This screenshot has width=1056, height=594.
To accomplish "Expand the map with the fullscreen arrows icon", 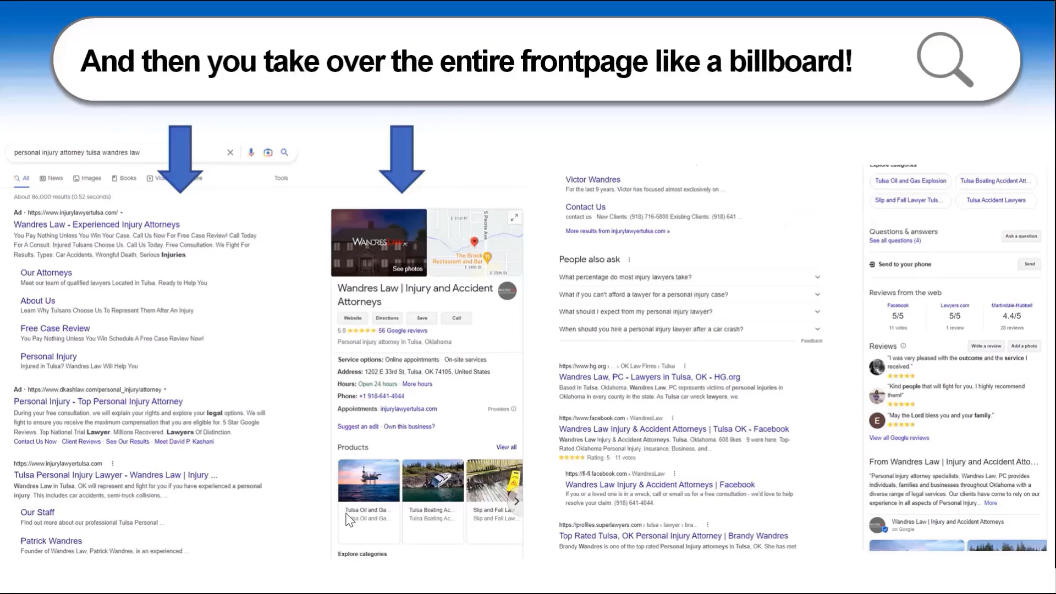I will click(x=514, y=217).
